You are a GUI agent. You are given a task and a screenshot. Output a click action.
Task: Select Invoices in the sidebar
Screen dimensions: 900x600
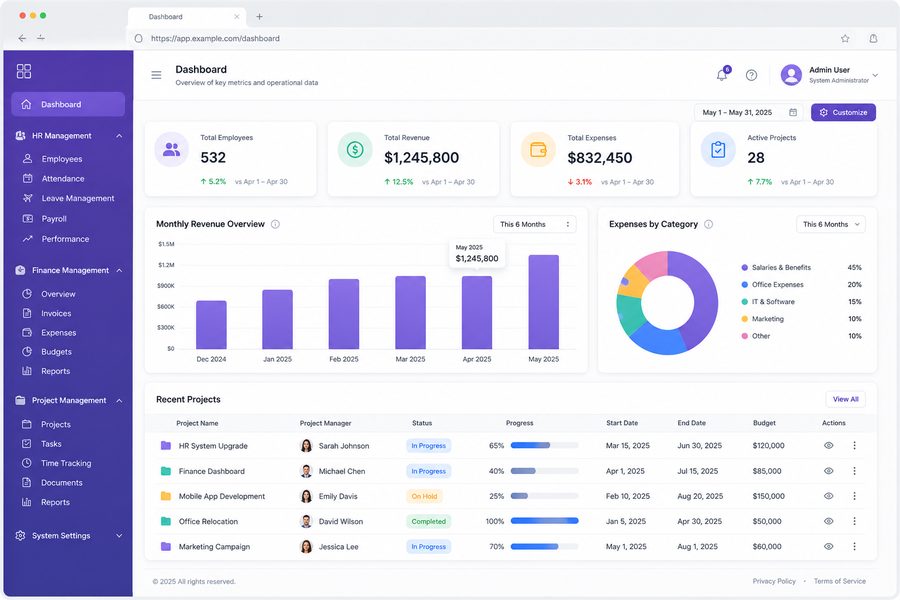click(x=56, y=313)
